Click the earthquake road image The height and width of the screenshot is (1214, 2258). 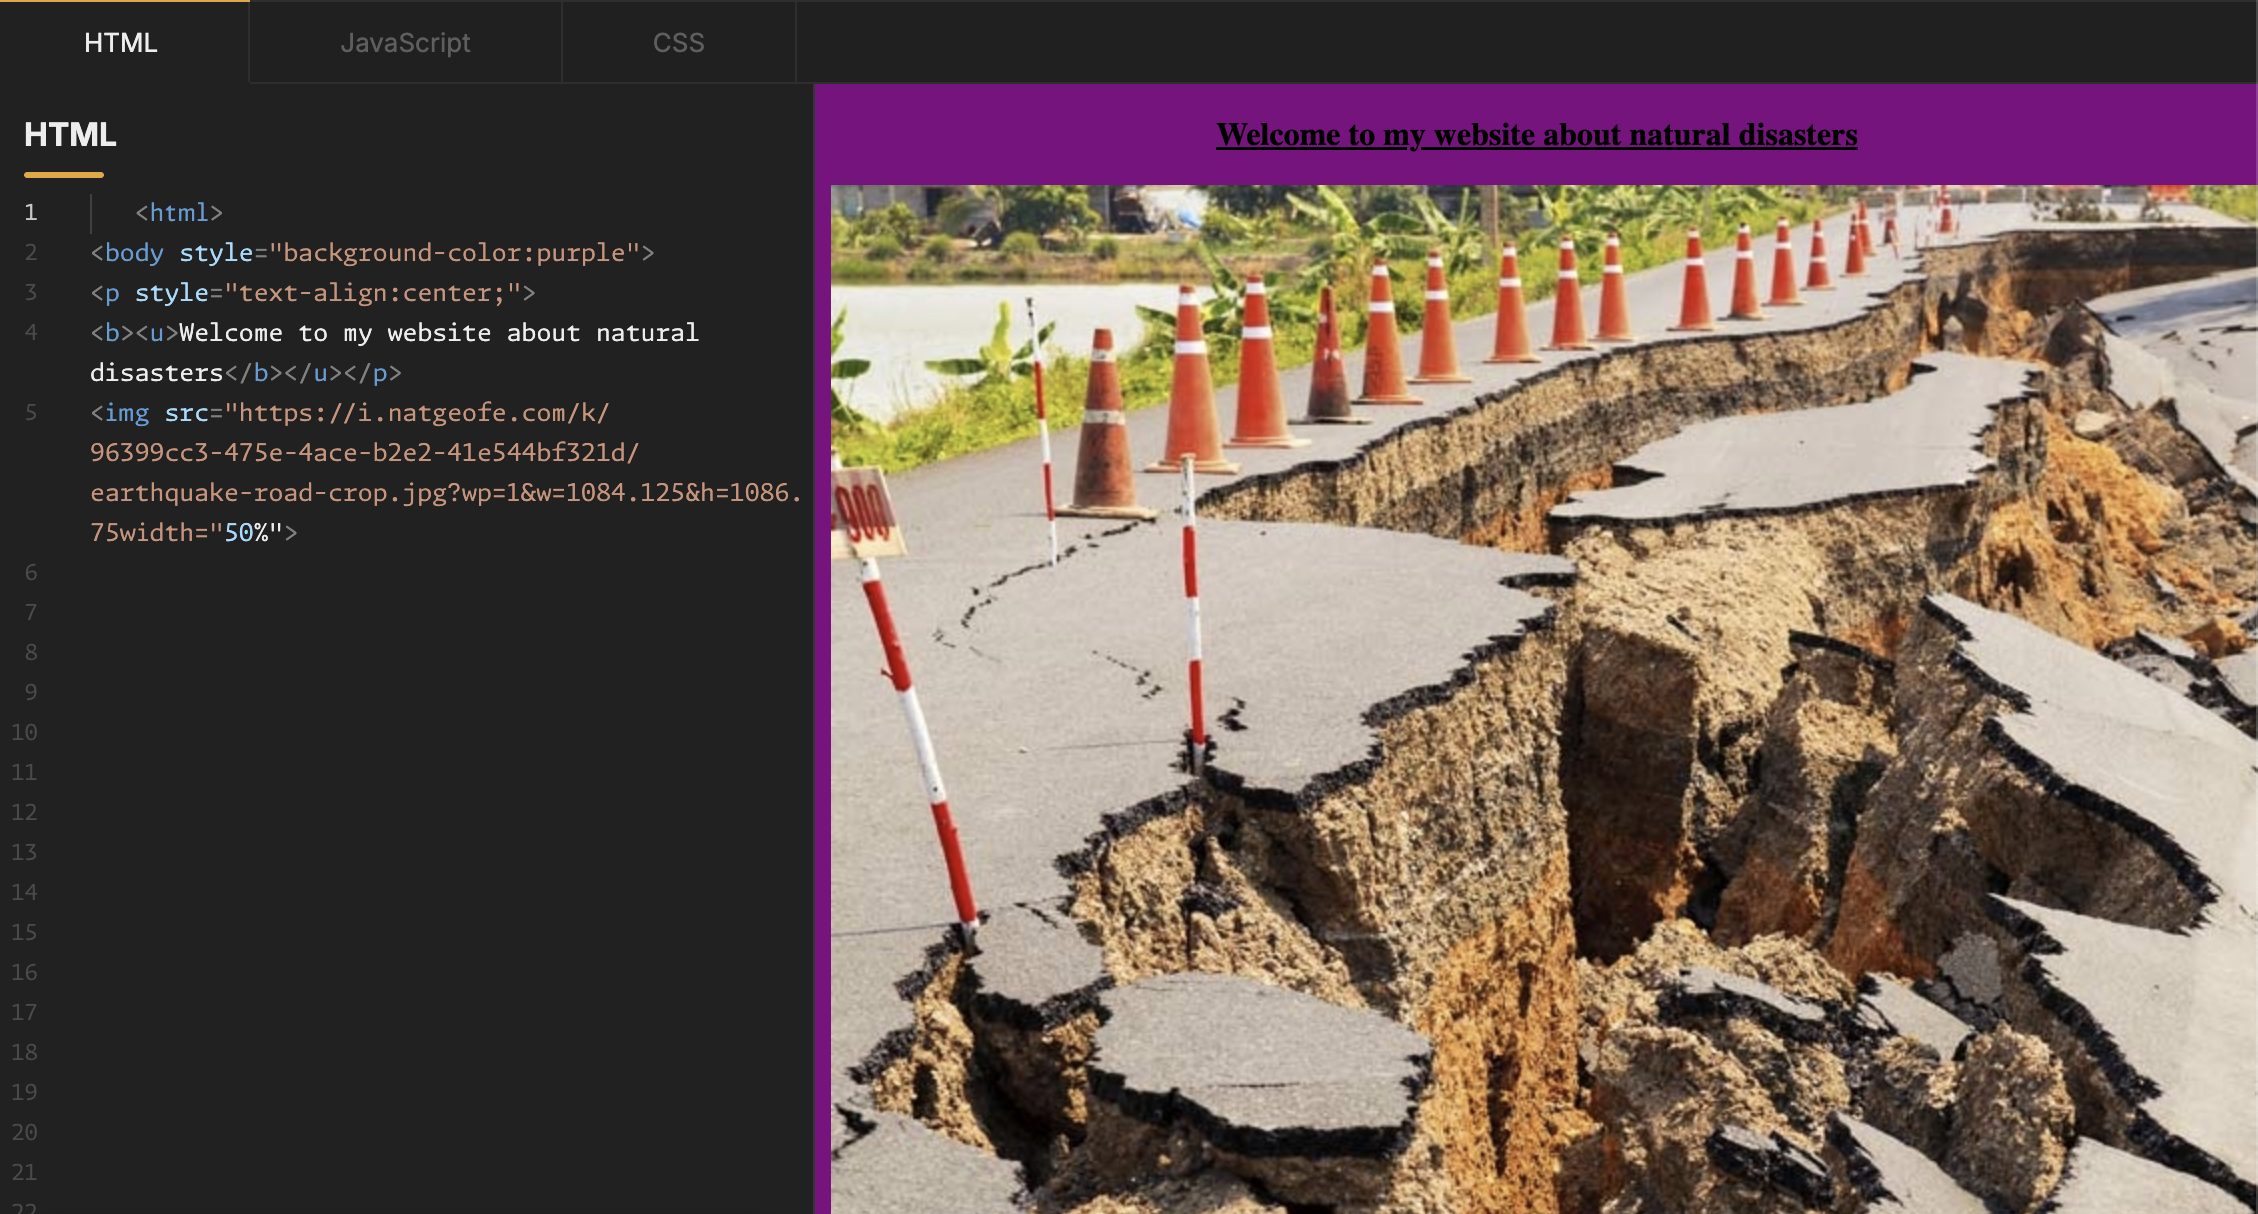point(1540,700)
